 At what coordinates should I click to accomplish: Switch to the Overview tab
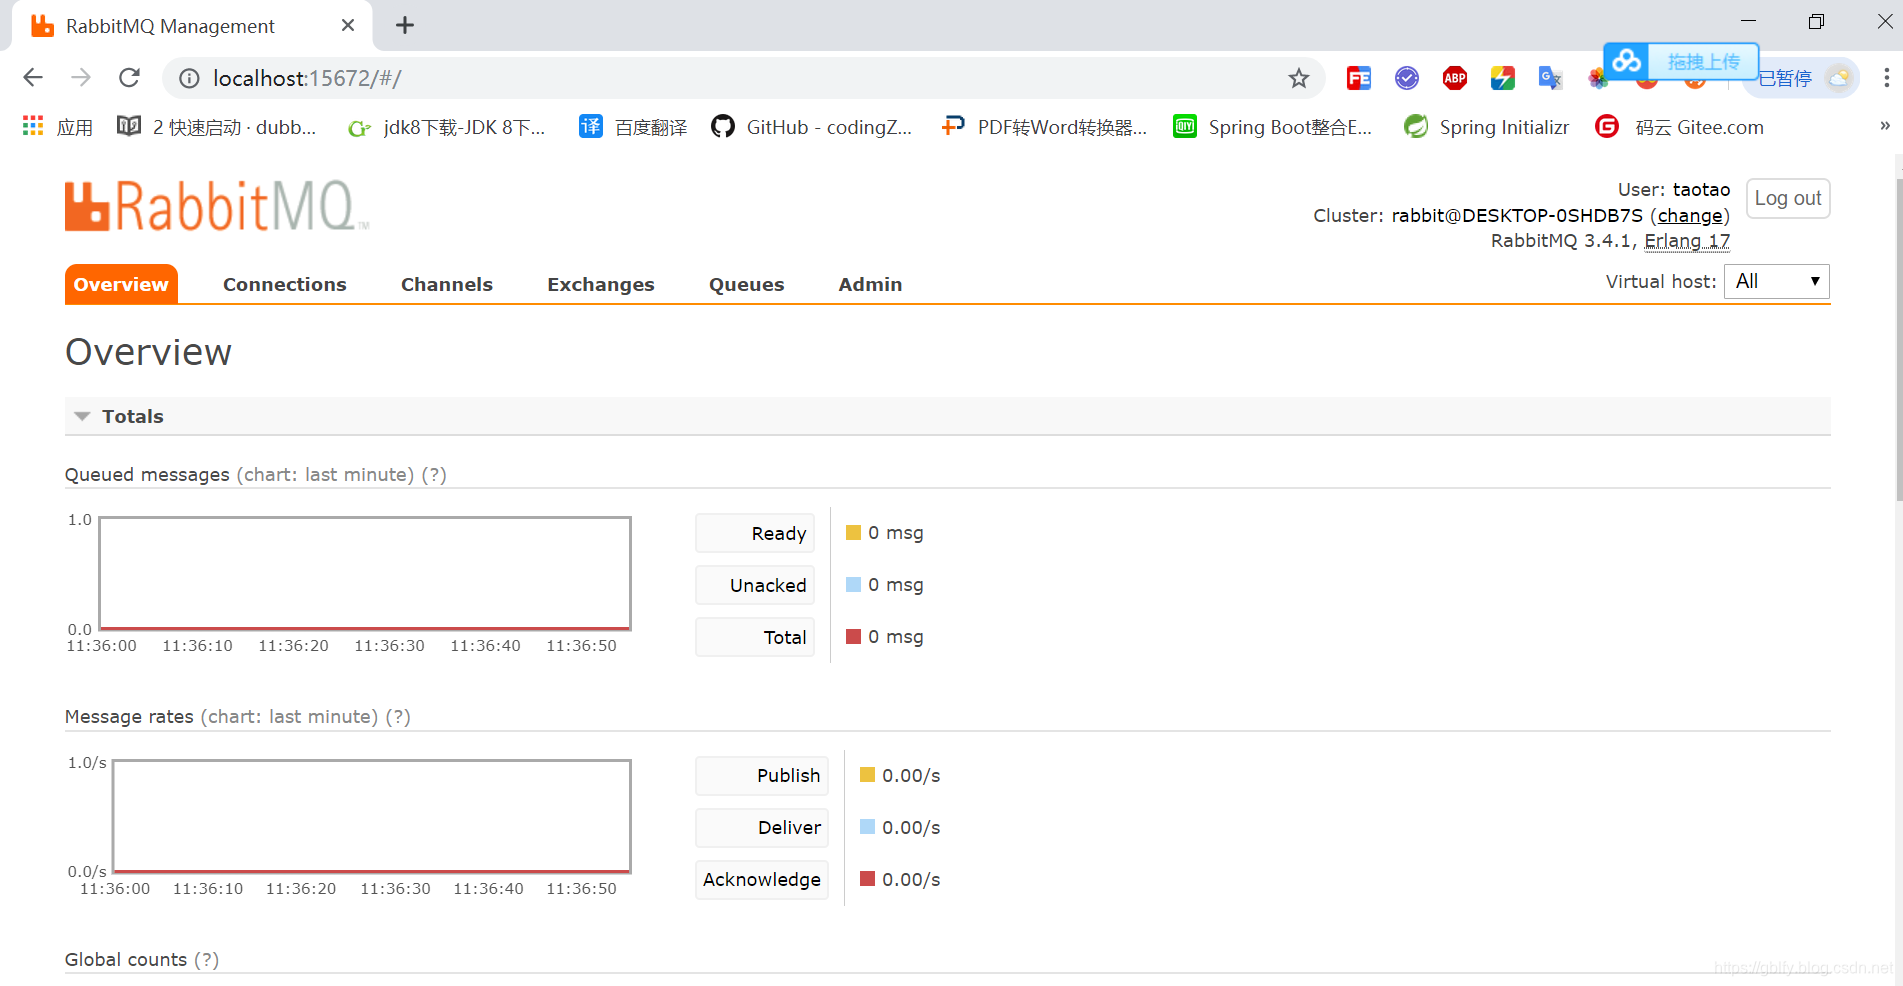(x=121, y=284)
